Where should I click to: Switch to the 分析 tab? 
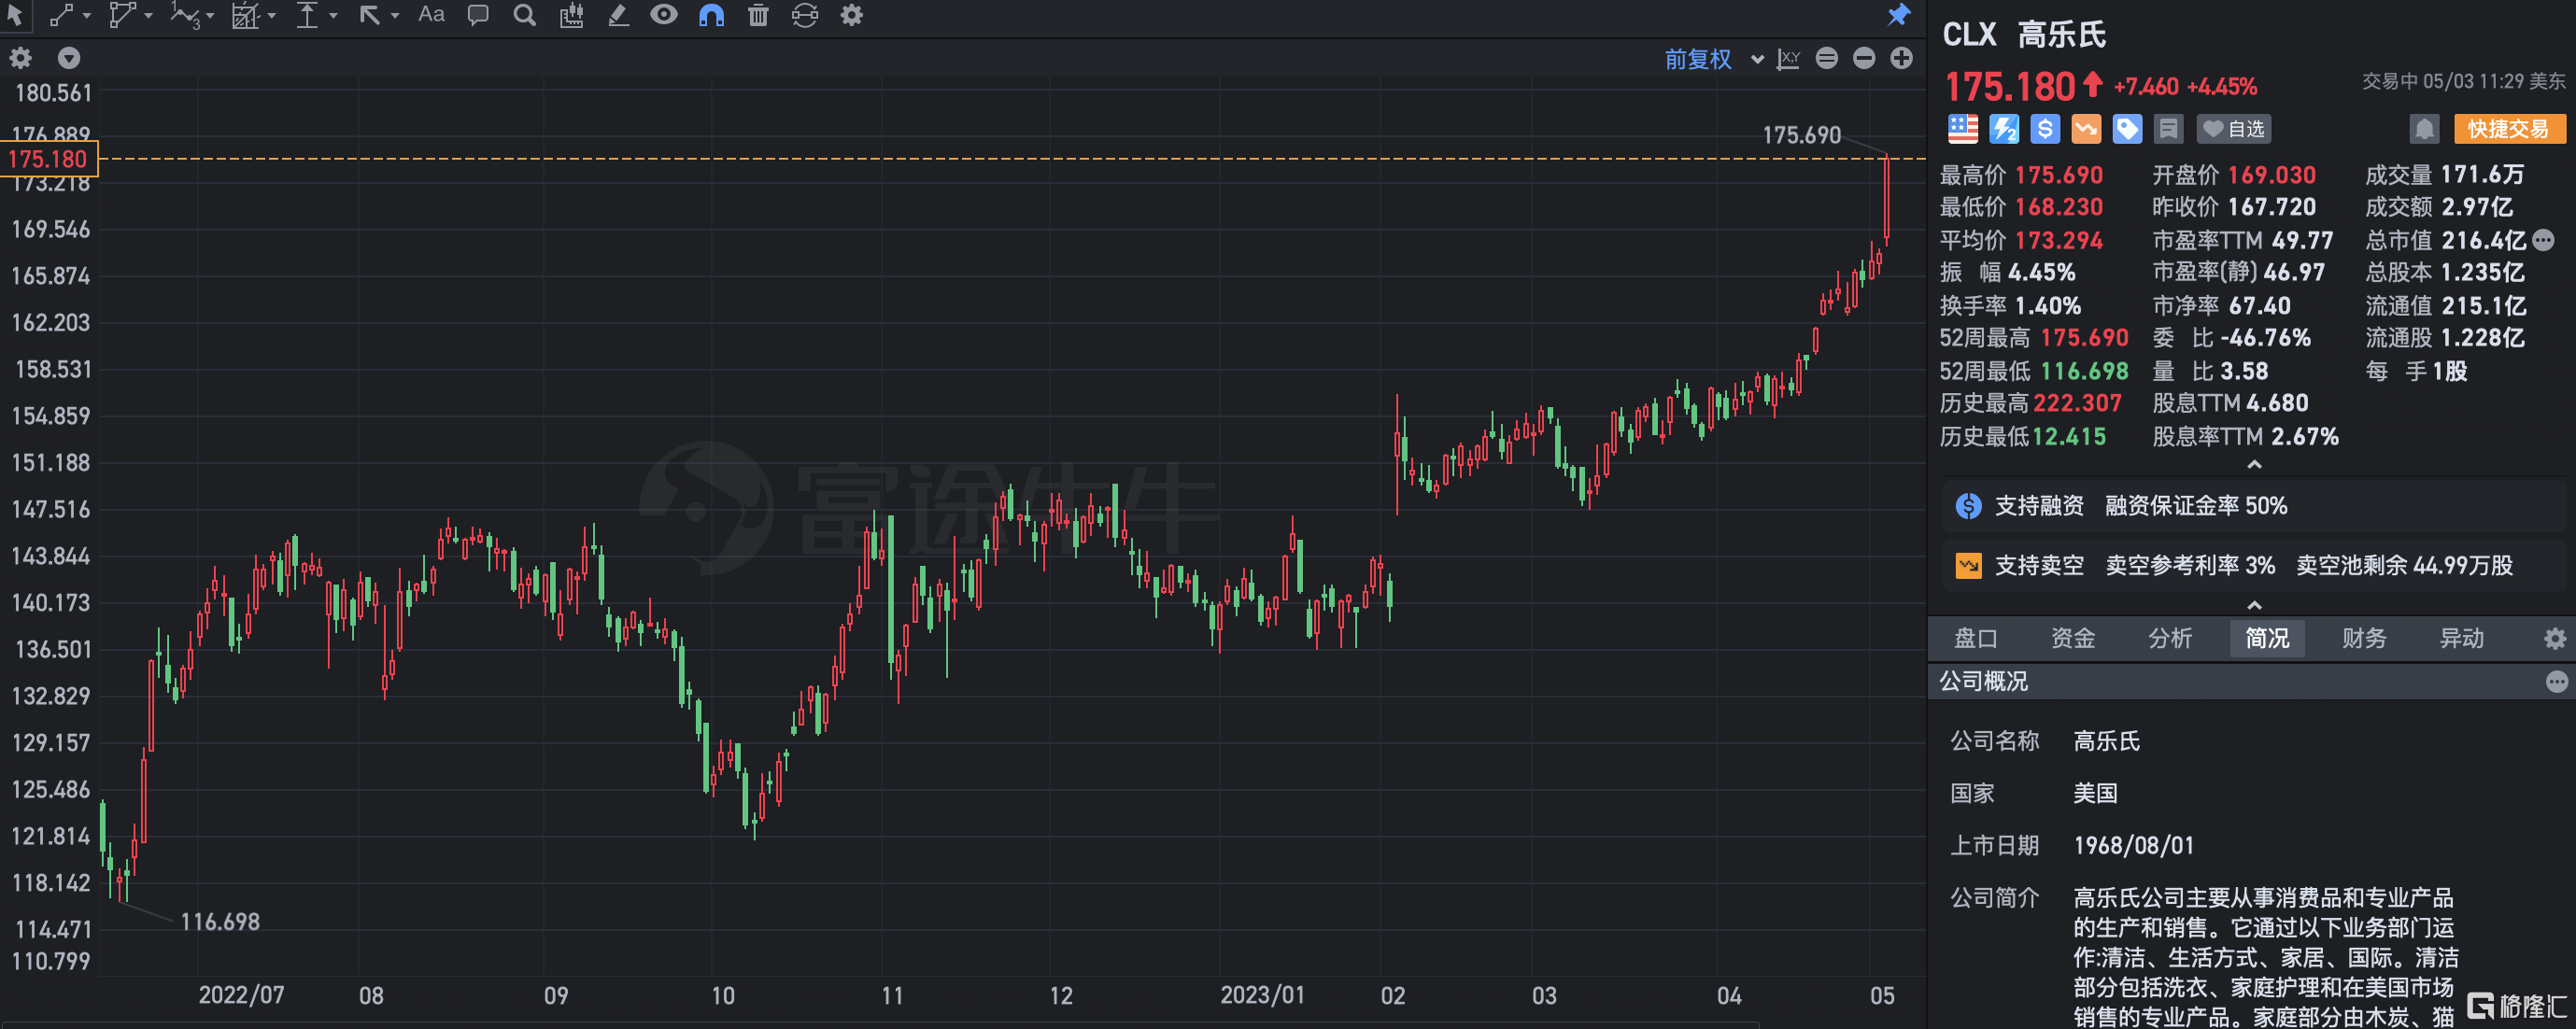coord(2169,638)
